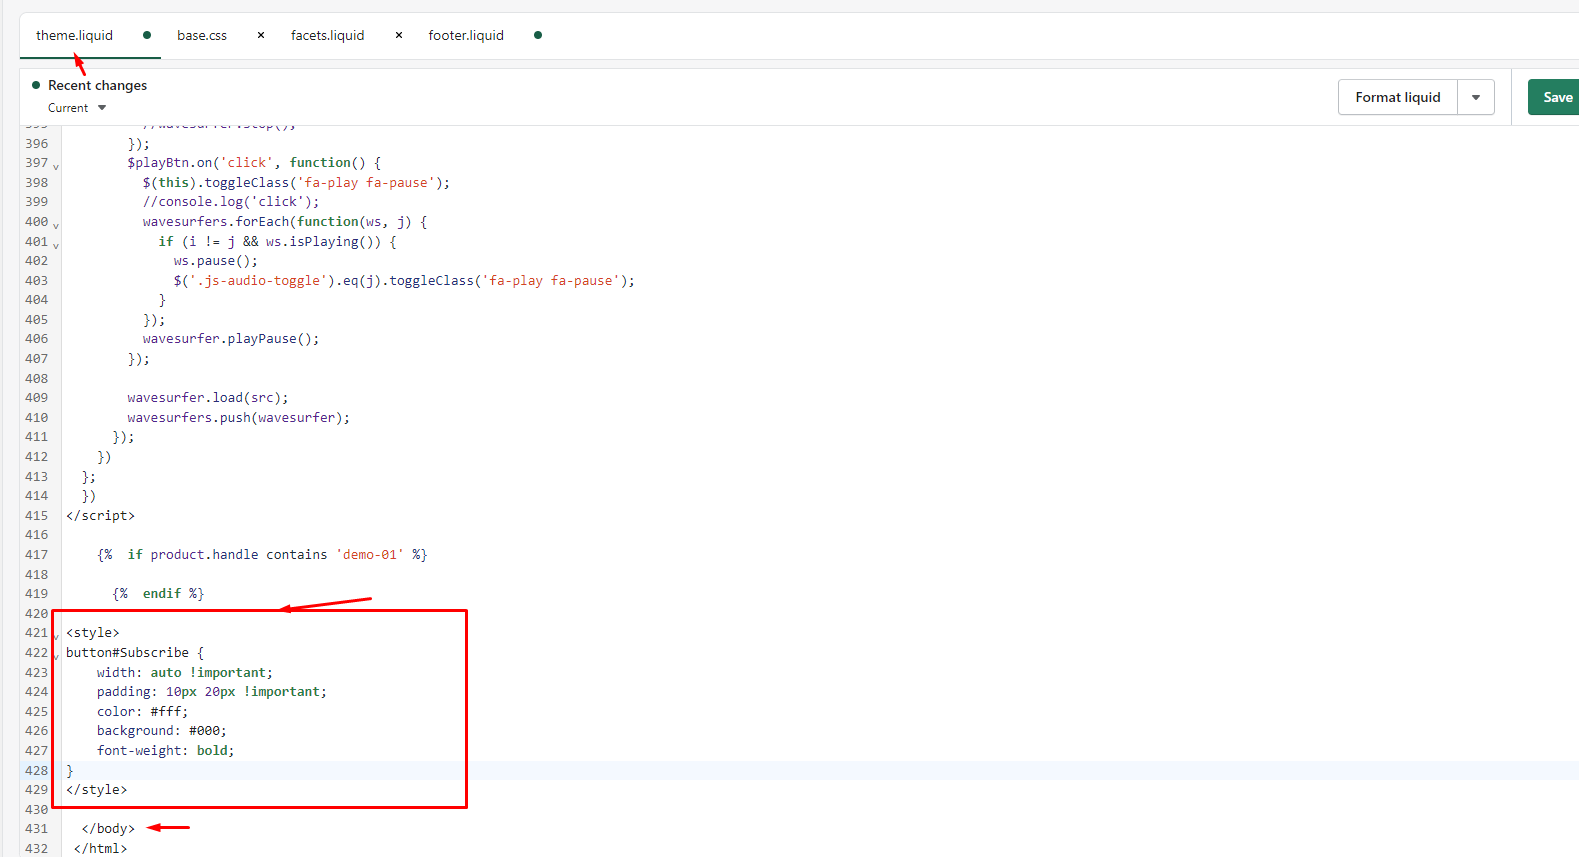The width and height of the screenshot is (1579, 857).
Task: Click the $playBtn.on('click') code line
Action: click(x=254, y=163)
